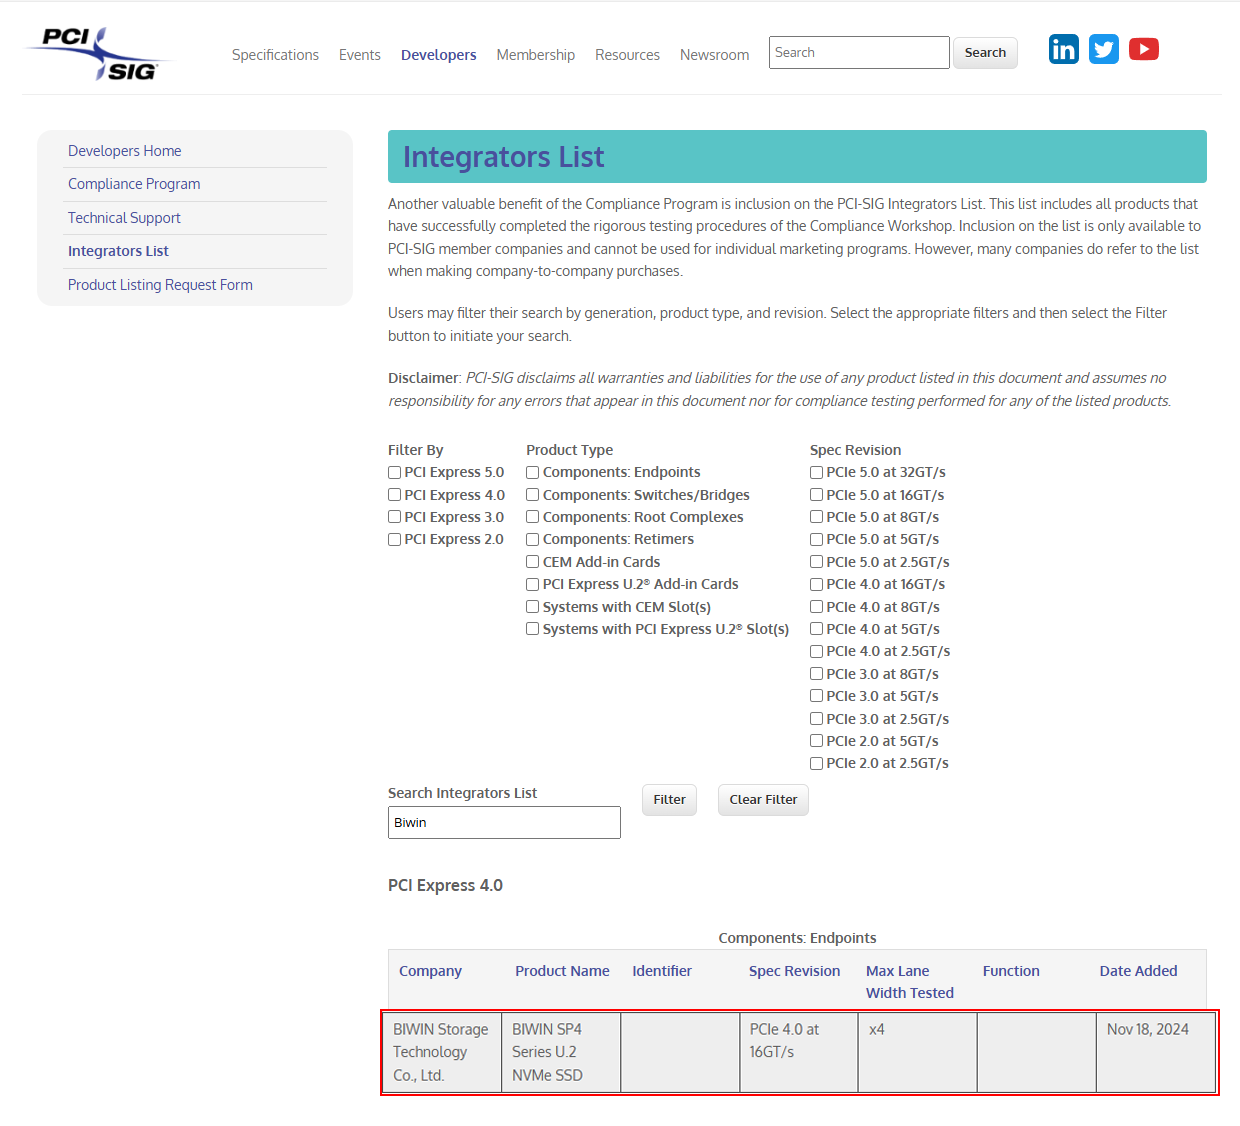Select CEM Add-in Cards checkbox

(533, 562)
